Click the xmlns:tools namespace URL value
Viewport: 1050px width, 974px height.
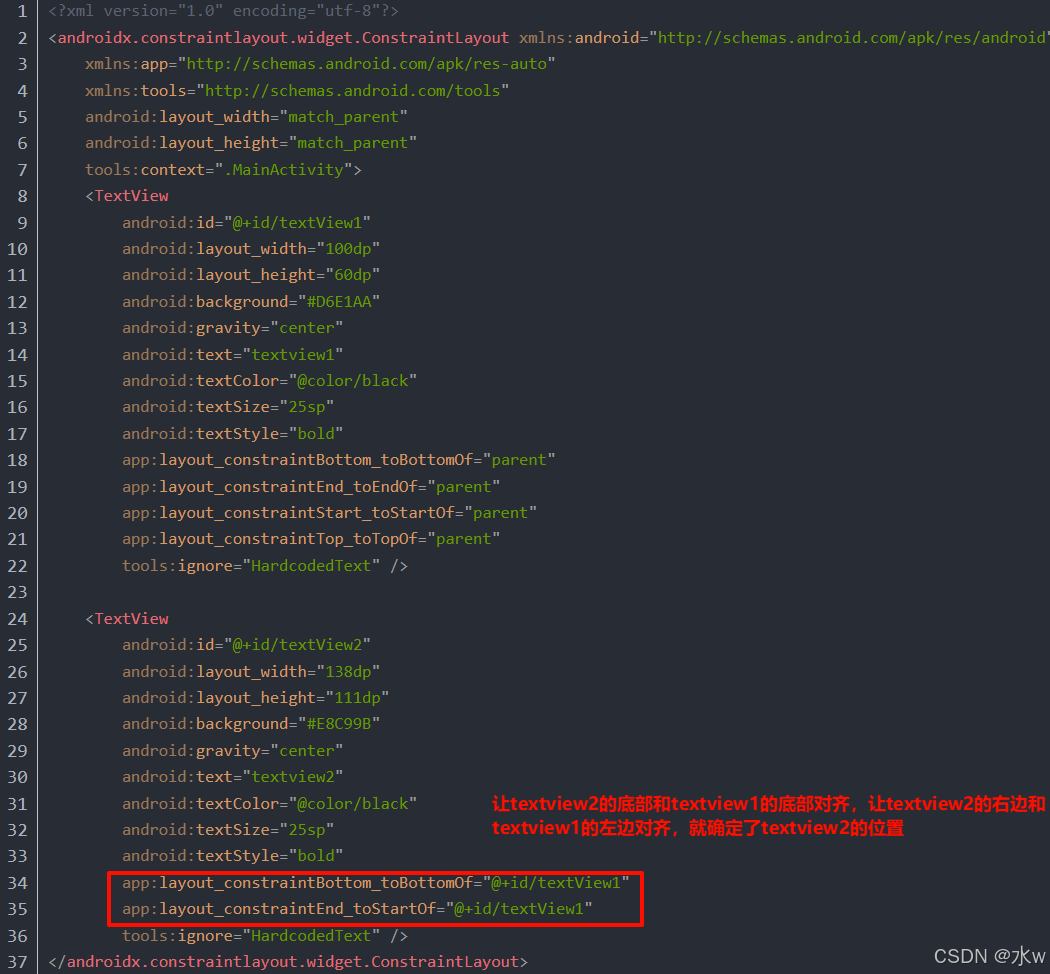point(352,90)
